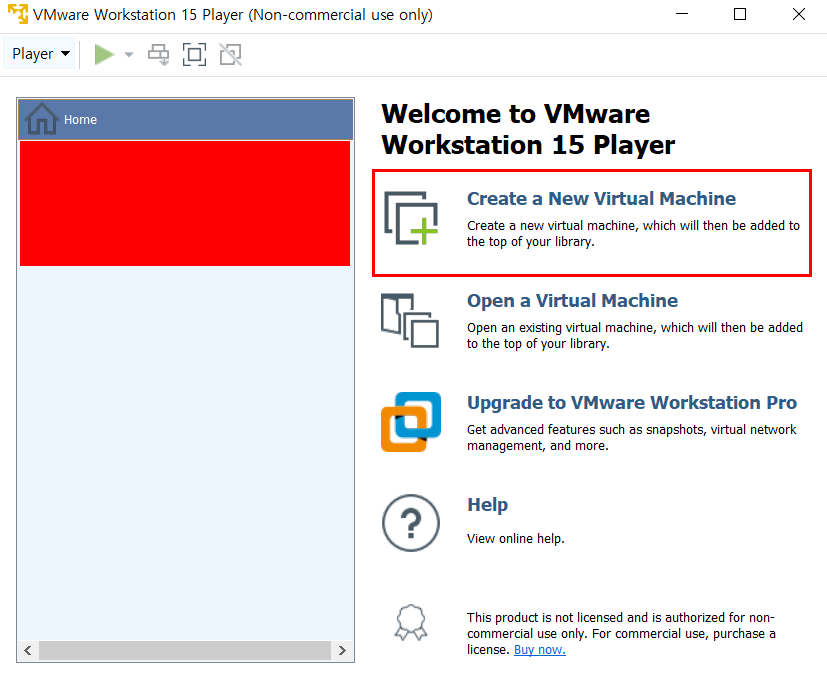Click Send Ctrl+Alt+Del toolbar icon

158,54
